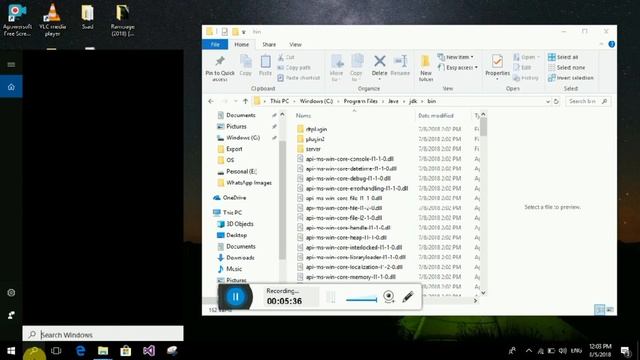640x360 pixels.
Task: Click Java in the address bar
Action: [393, 101]
